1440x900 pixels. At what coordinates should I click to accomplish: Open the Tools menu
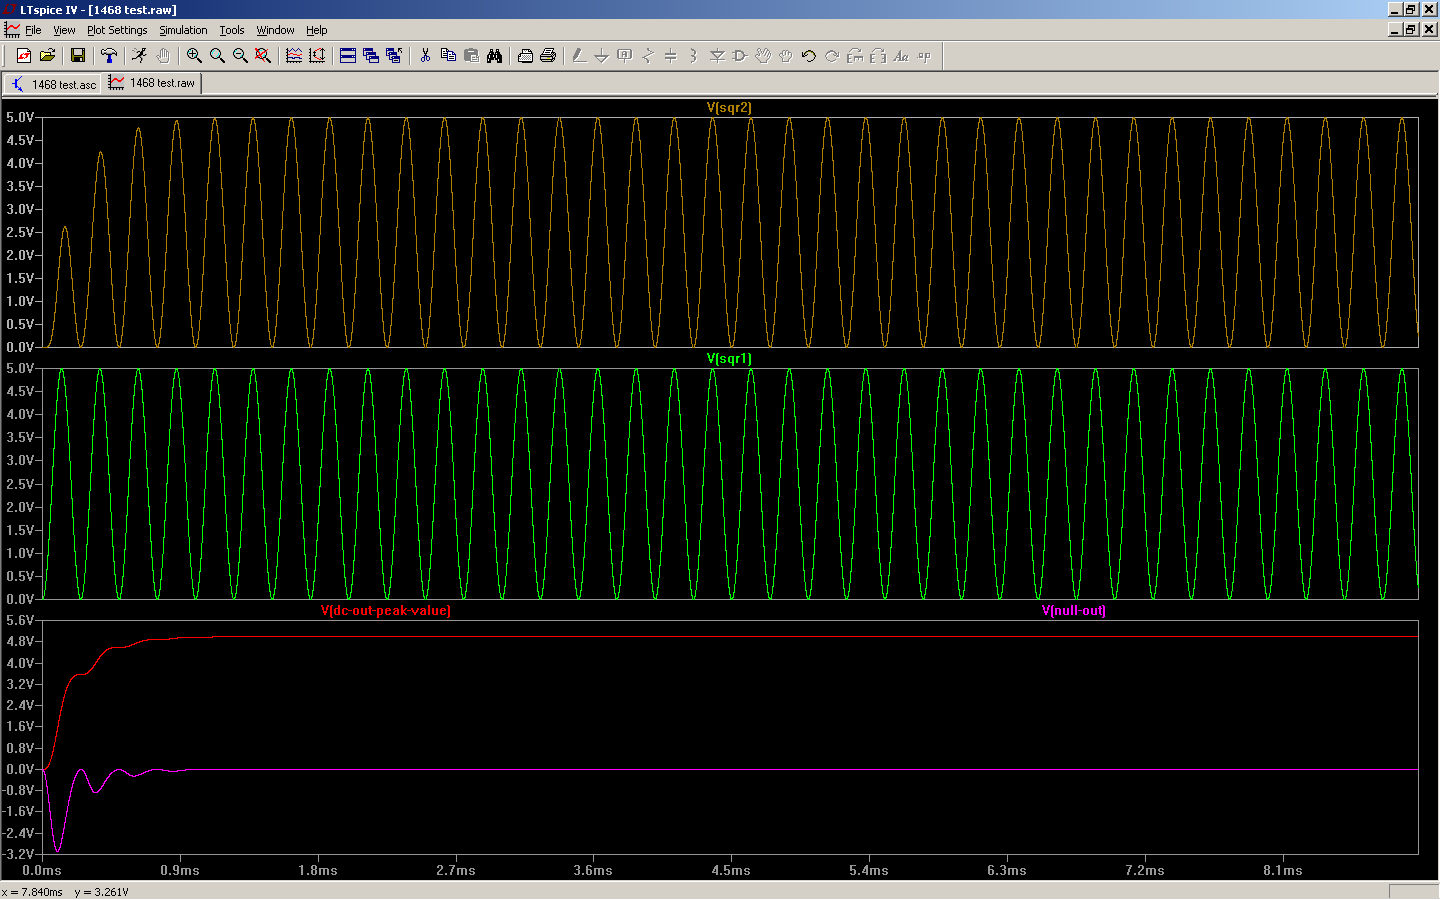232,30
